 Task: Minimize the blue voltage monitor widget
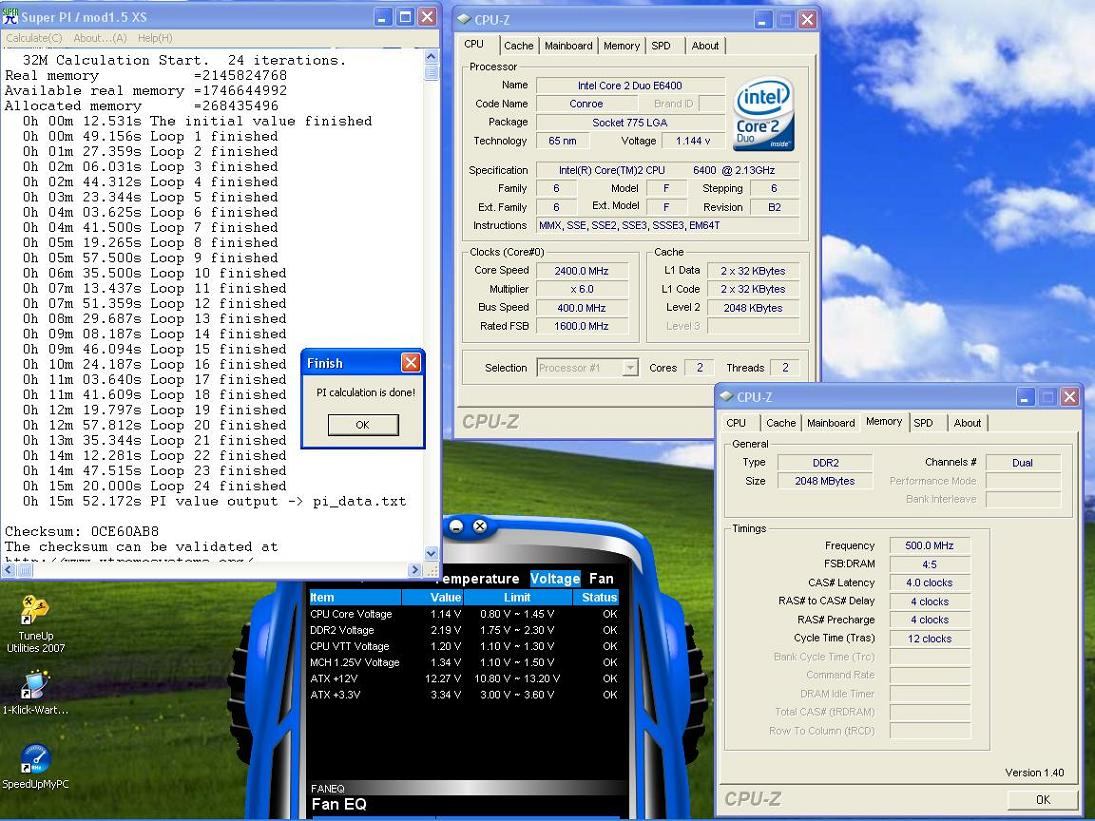pyautogui.click(x=457, y=526)
